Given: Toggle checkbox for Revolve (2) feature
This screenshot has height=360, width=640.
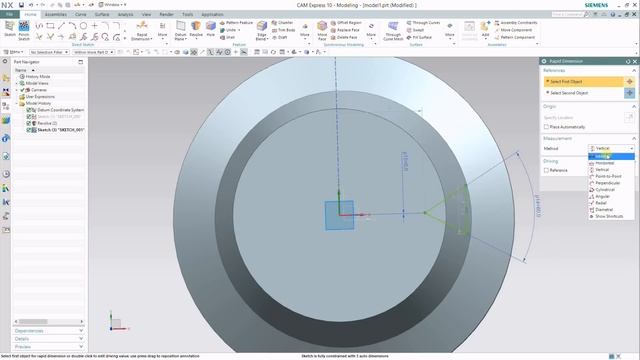Looking at the screenshot, I should [x=29, y=123].
